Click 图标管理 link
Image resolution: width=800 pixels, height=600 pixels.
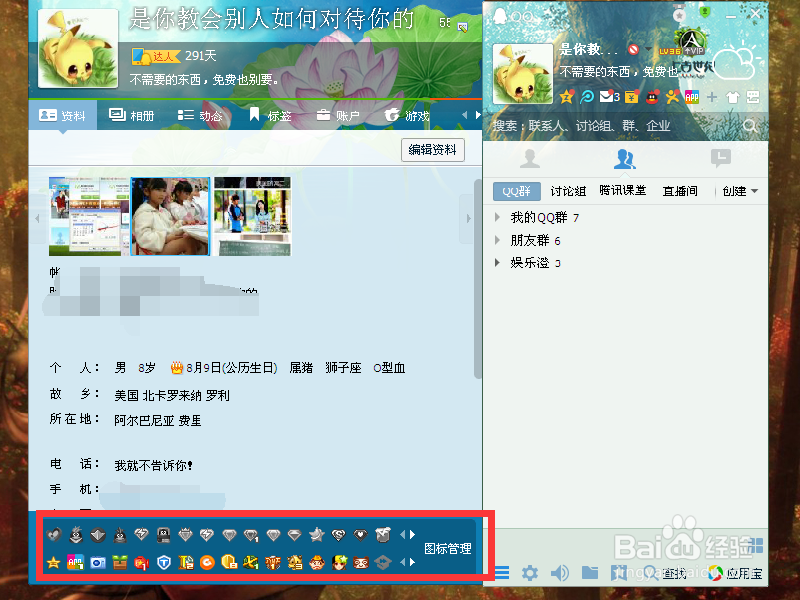click(447, 548)
